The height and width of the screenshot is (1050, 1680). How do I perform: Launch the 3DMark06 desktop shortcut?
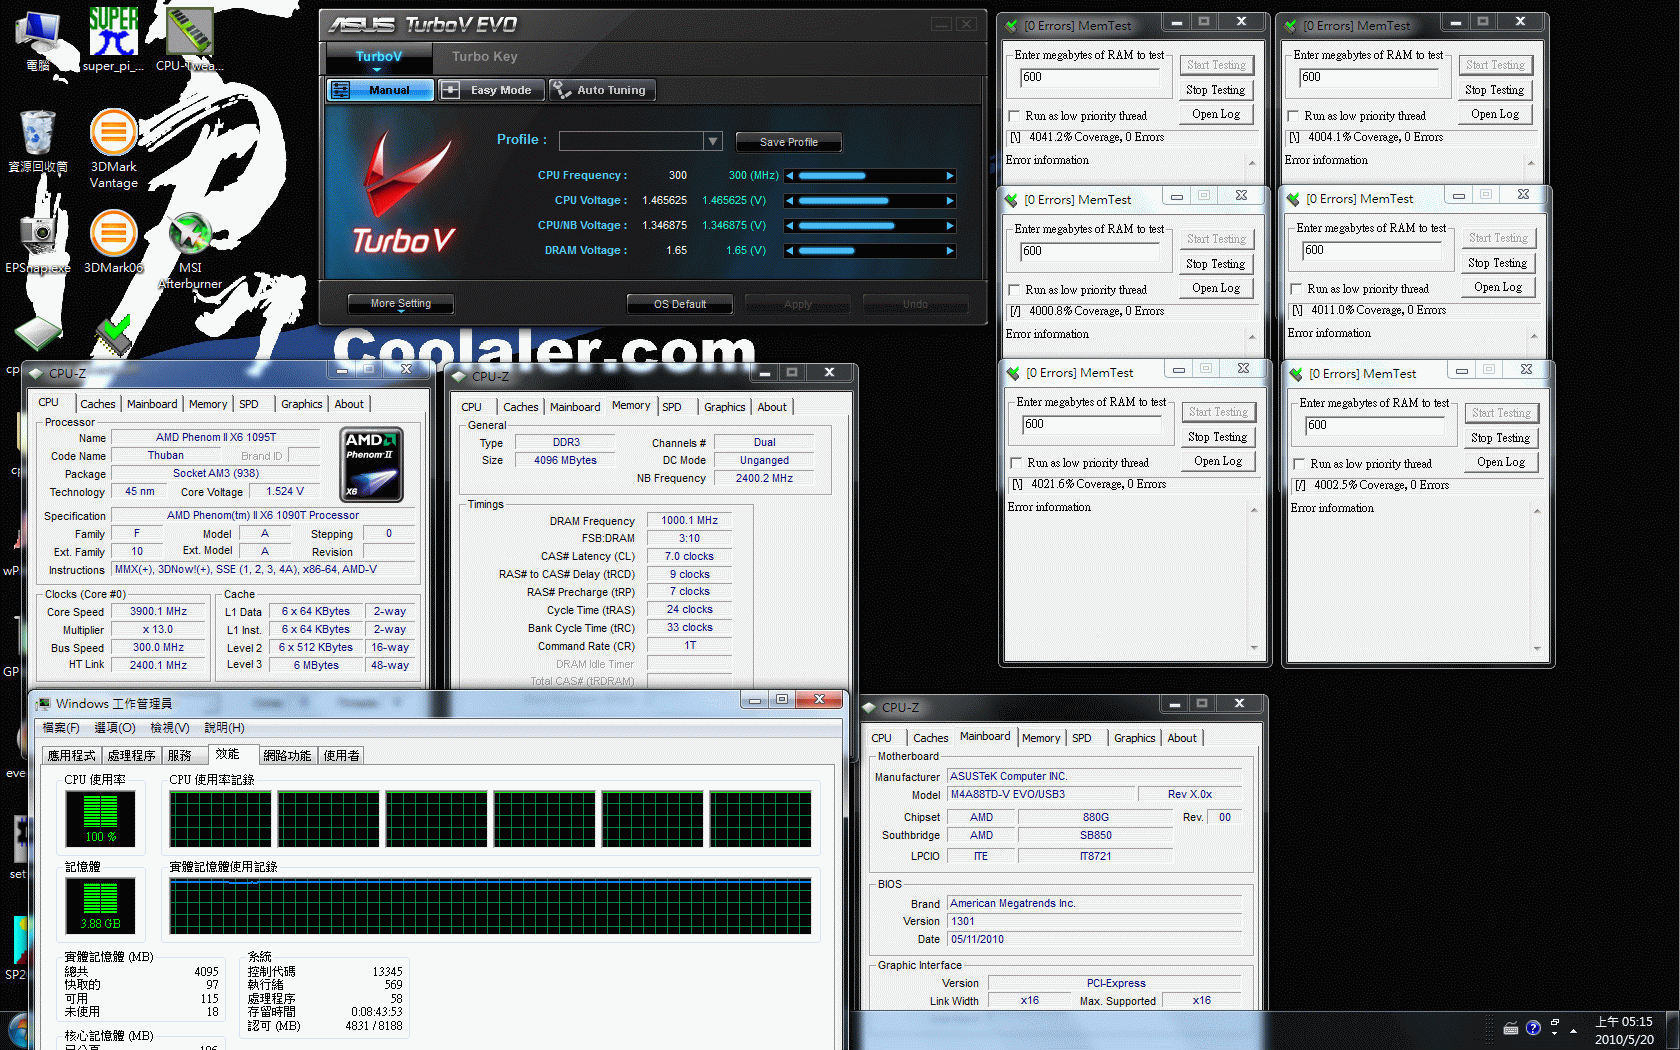[x=114, y=243]
